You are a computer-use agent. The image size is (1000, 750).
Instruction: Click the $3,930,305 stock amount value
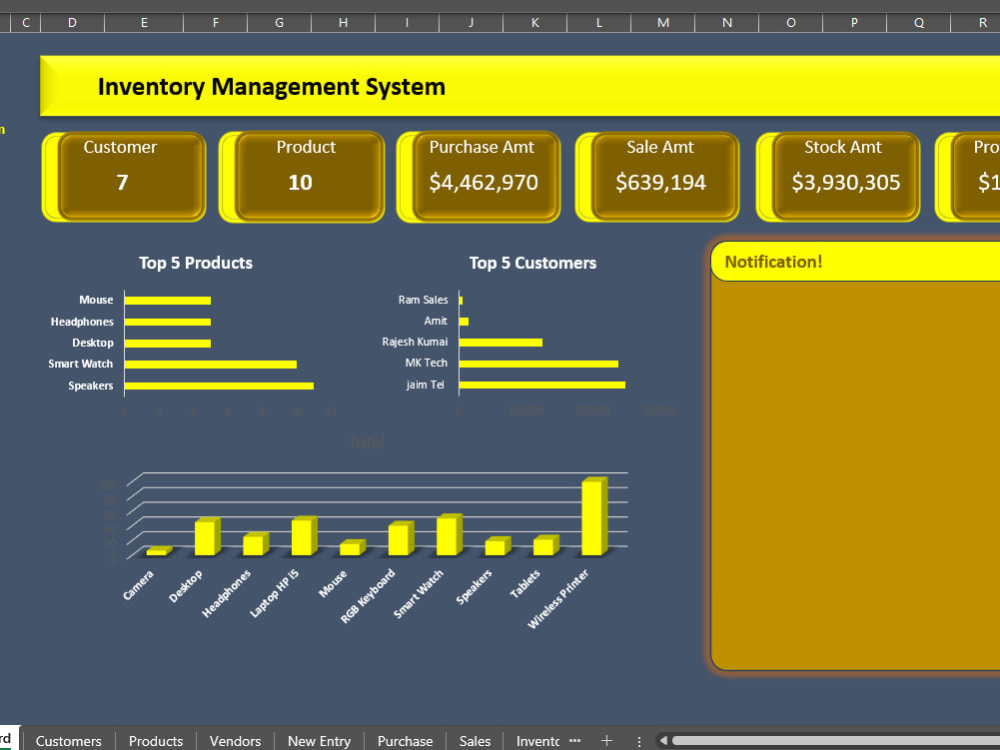click(x=846, y=183)
